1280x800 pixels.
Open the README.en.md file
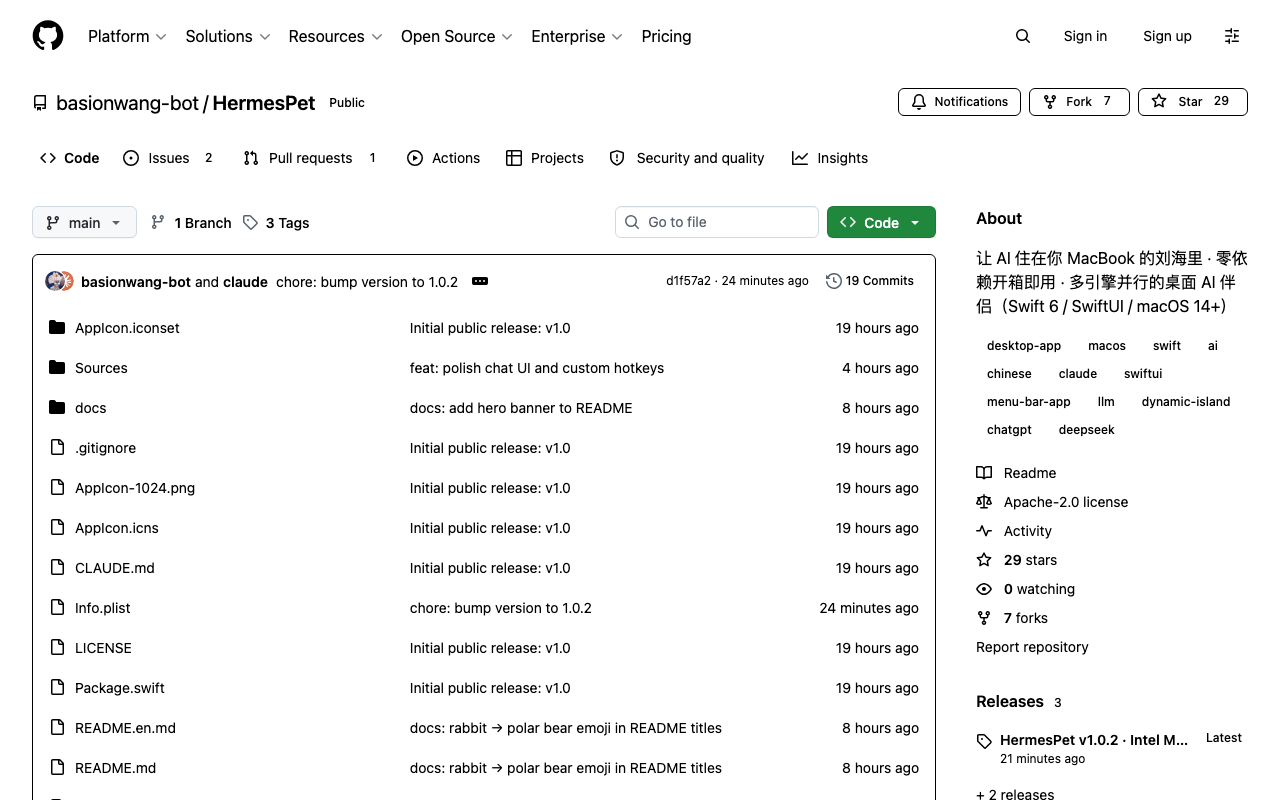tap(125, 728)
